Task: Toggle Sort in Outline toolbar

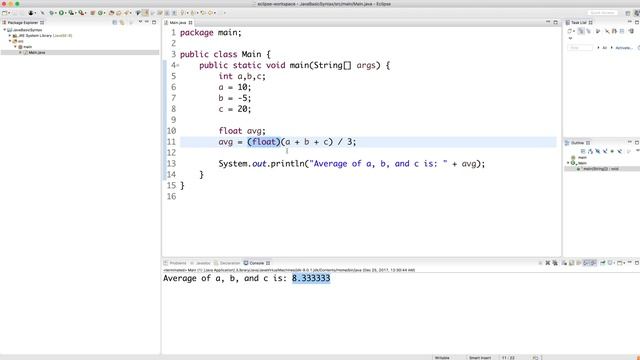Action: pos(590,151)
